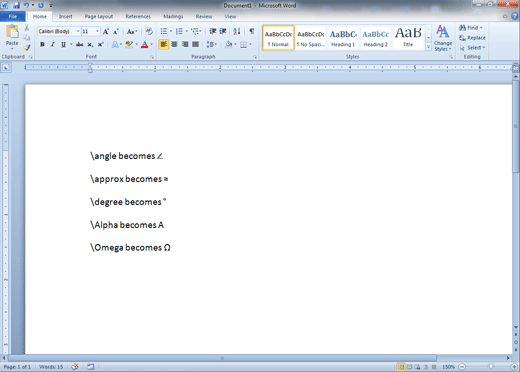
Task: Apply the Text Highlight Color
Action: [x=129, y=44]
